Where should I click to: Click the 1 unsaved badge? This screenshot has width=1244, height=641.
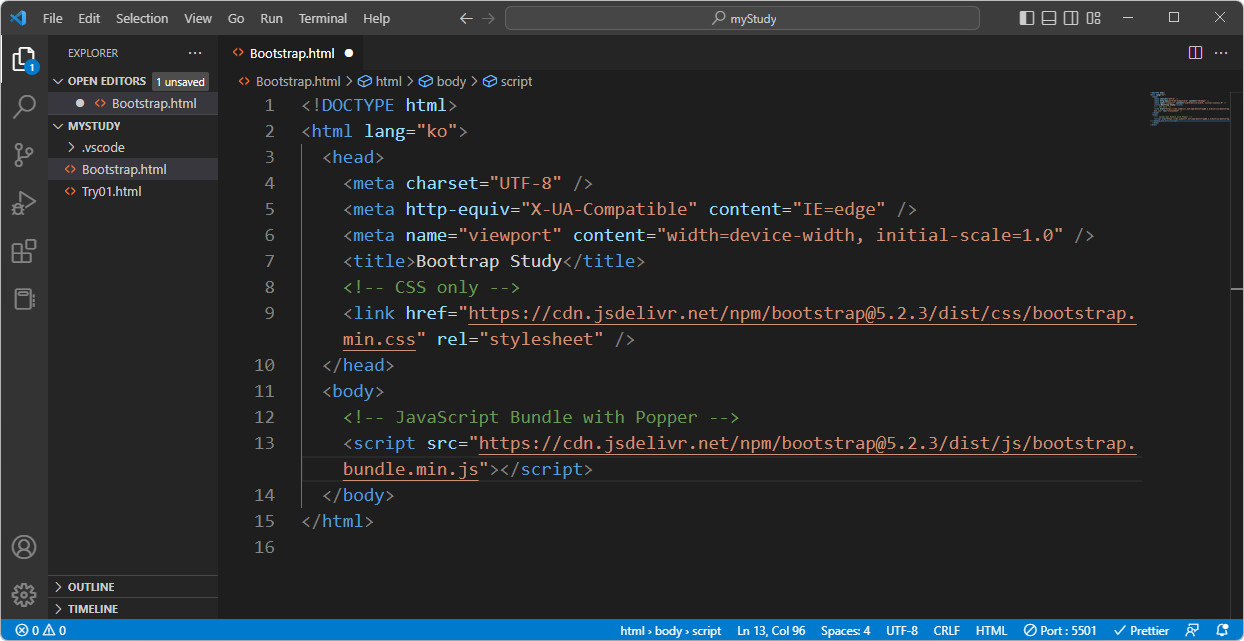pos(180,82)
